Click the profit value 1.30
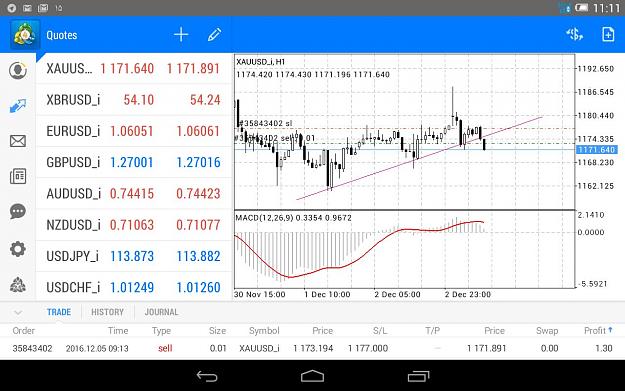Image resolution: width=625 pixels, height=391 pixels. (x=603, y=348)
